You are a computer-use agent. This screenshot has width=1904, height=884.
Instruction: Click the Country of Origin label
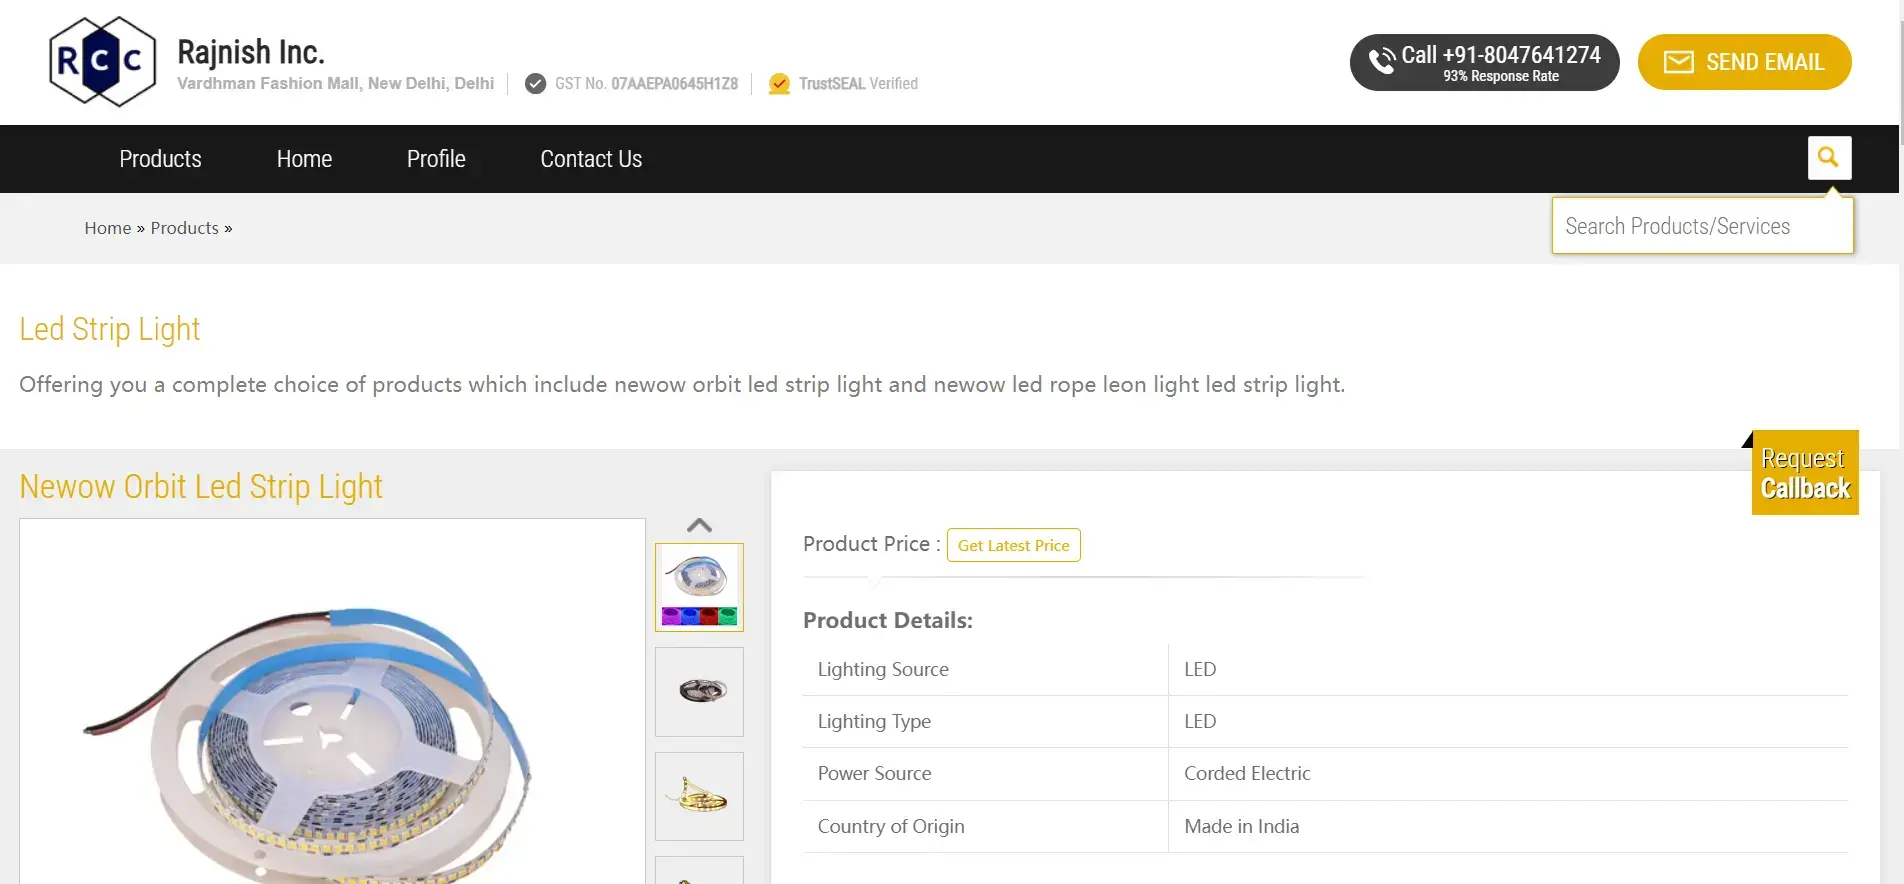(891, 826)
